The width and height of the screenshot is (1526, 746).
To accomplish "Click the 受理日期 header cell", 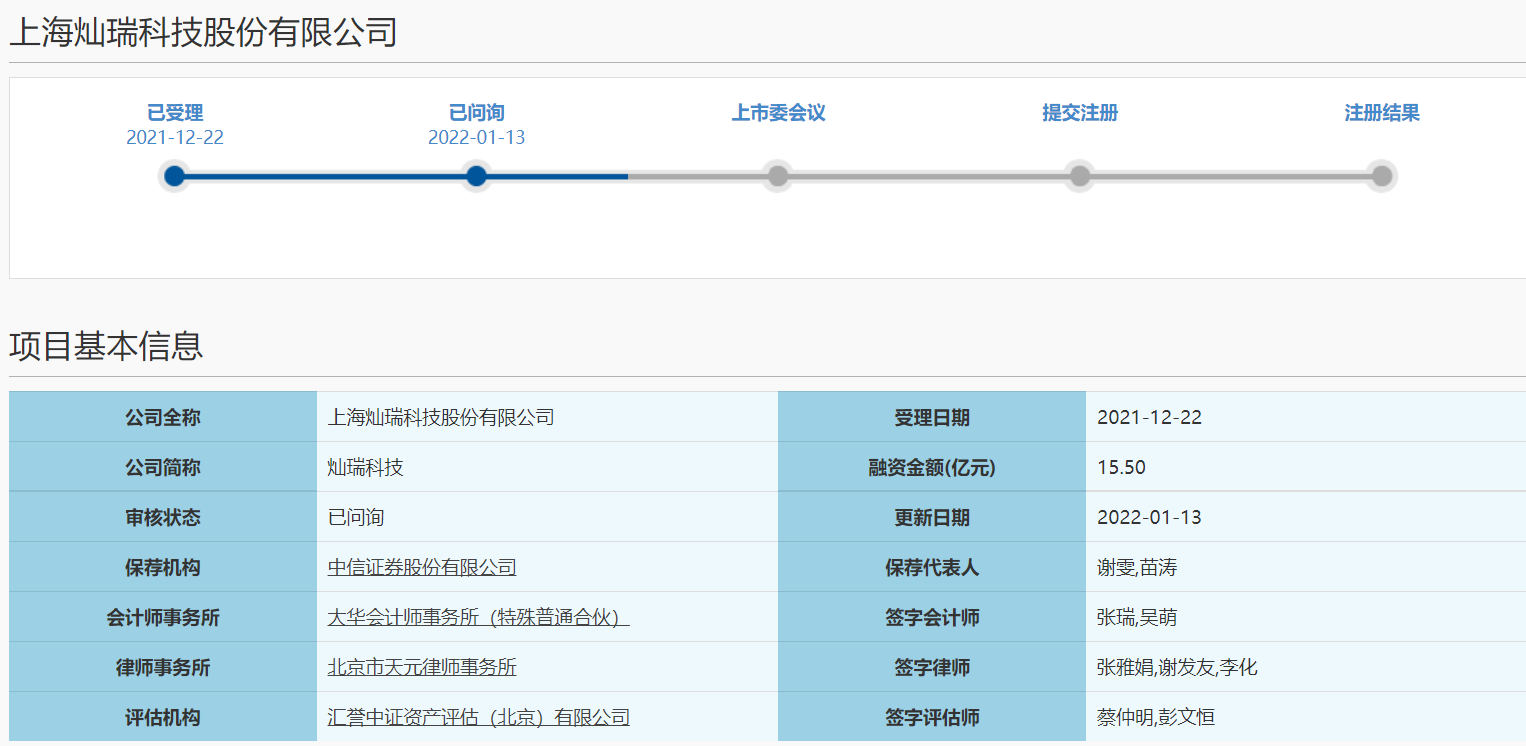I will coord(932,417).
